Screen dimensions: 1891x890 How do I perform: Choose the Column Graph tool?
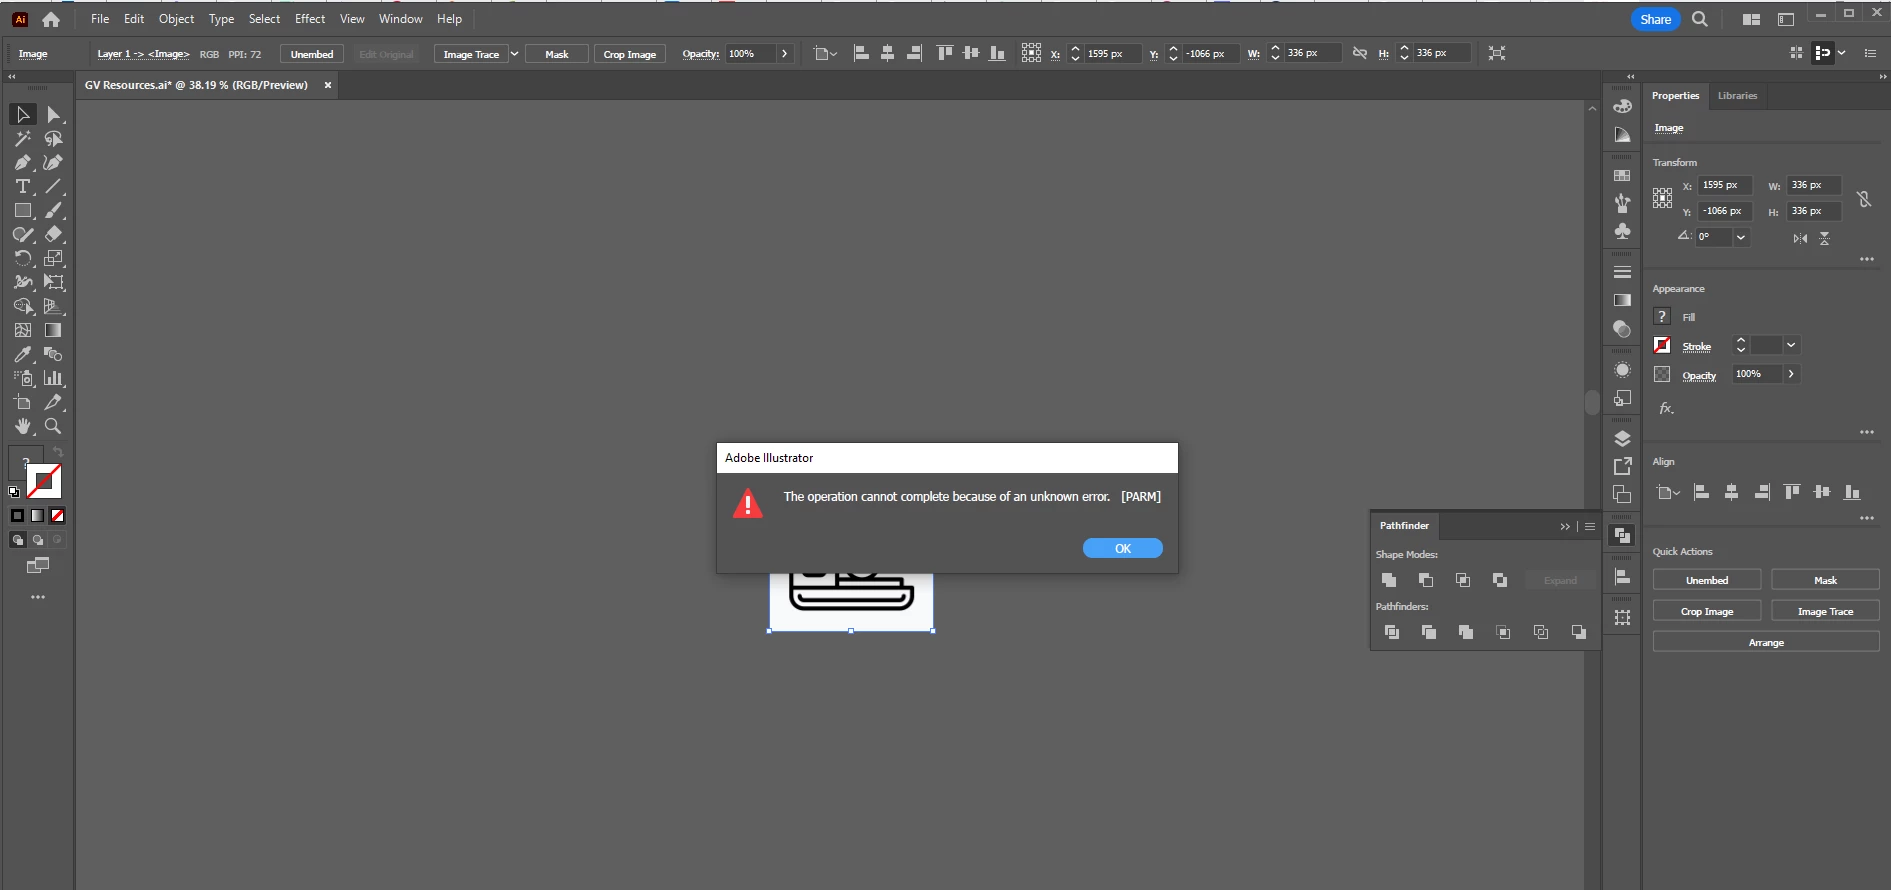(x=54, y=378)
